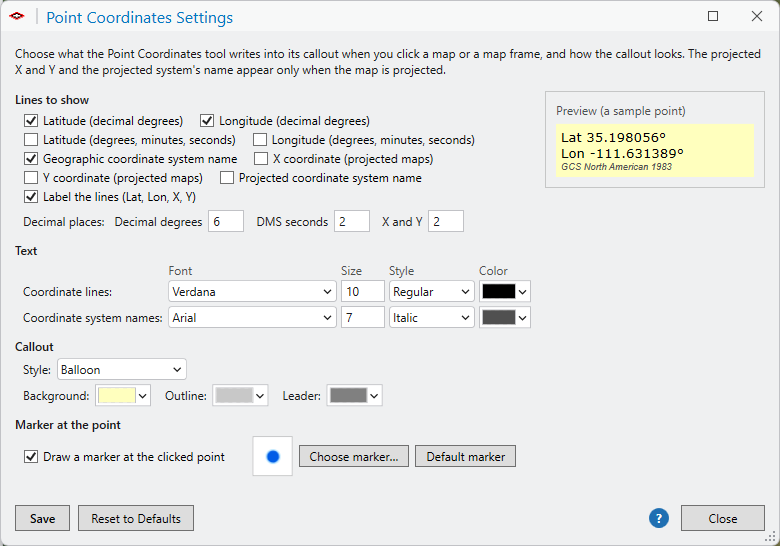
Task: Click the 'Marker at the point' heading
Action: click(x=68, y=425)
